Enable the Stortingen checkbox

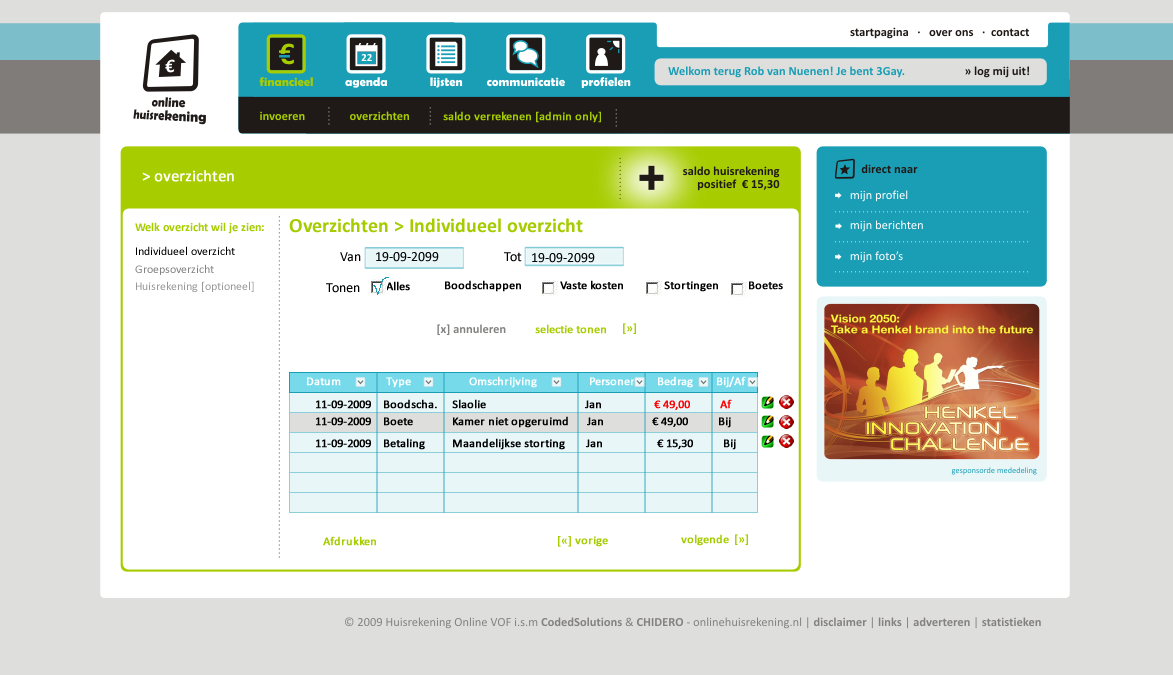click(x=652, y=288)
